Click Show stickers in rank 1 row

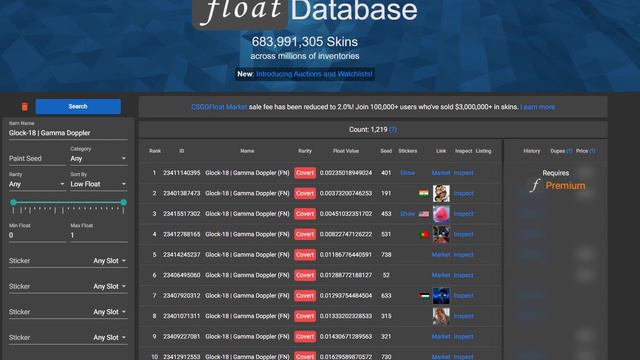(x=407, y=173)
